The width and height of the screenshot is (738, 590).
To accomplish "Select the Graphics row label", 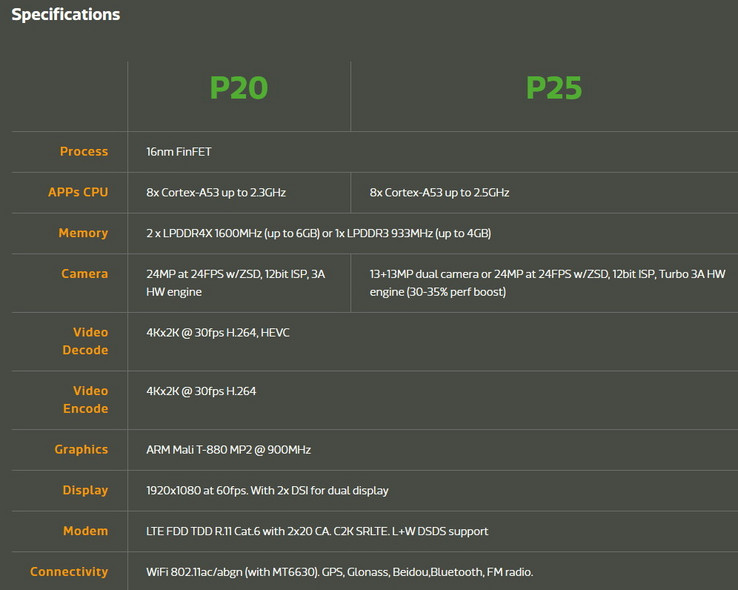I will pos(81,450).
